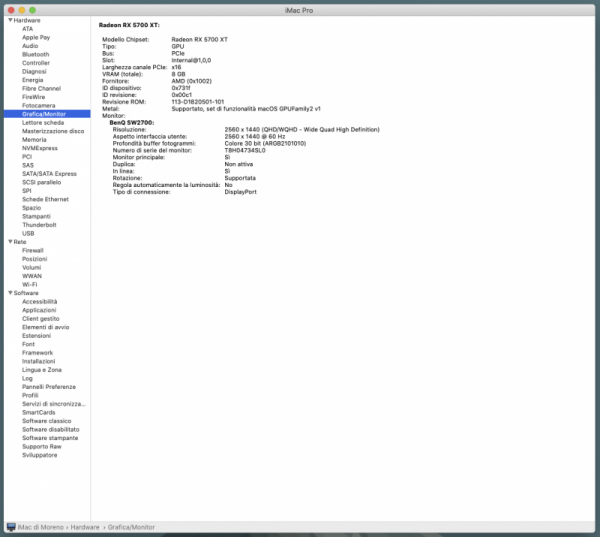This screenshot has width=600, height=537.
Task: Select Stampanti in the sidebar
Action: tap(36, 216)
